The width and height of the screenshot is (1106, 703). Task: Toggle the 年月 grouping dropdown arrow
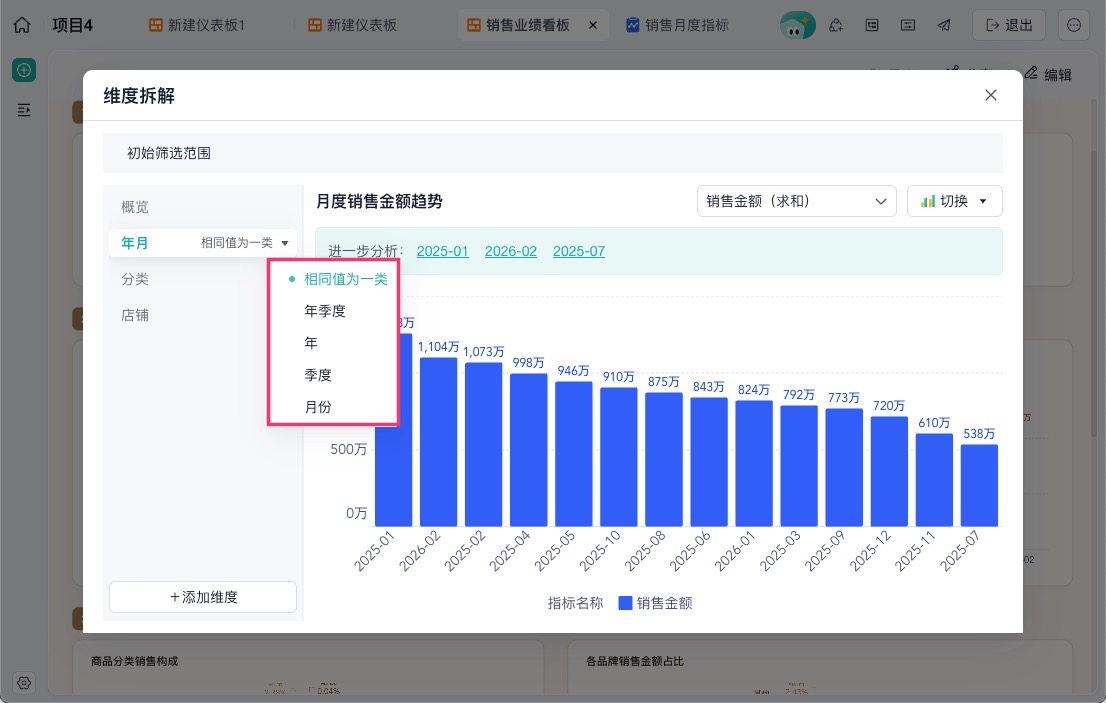285,243
